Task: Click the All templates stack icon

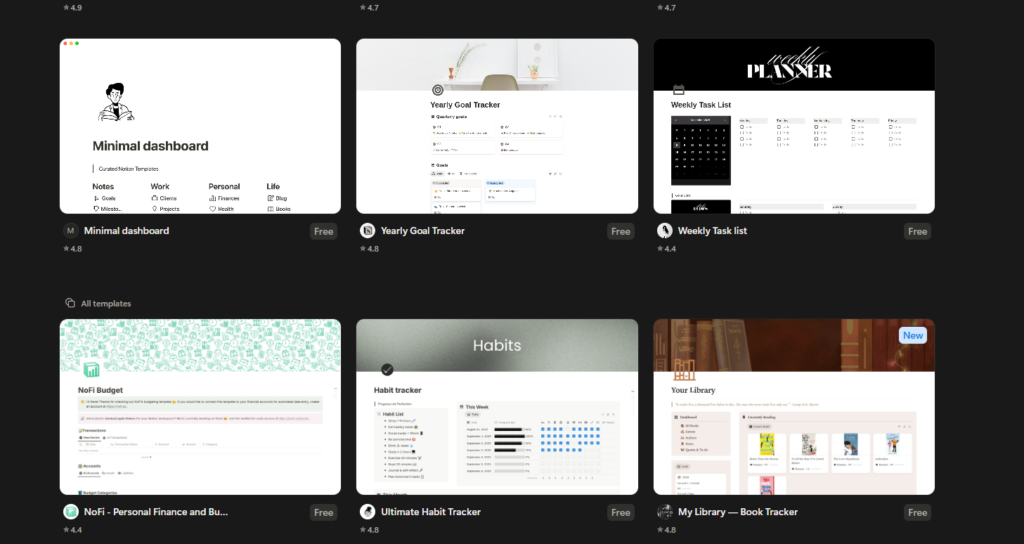Action: 70,303
